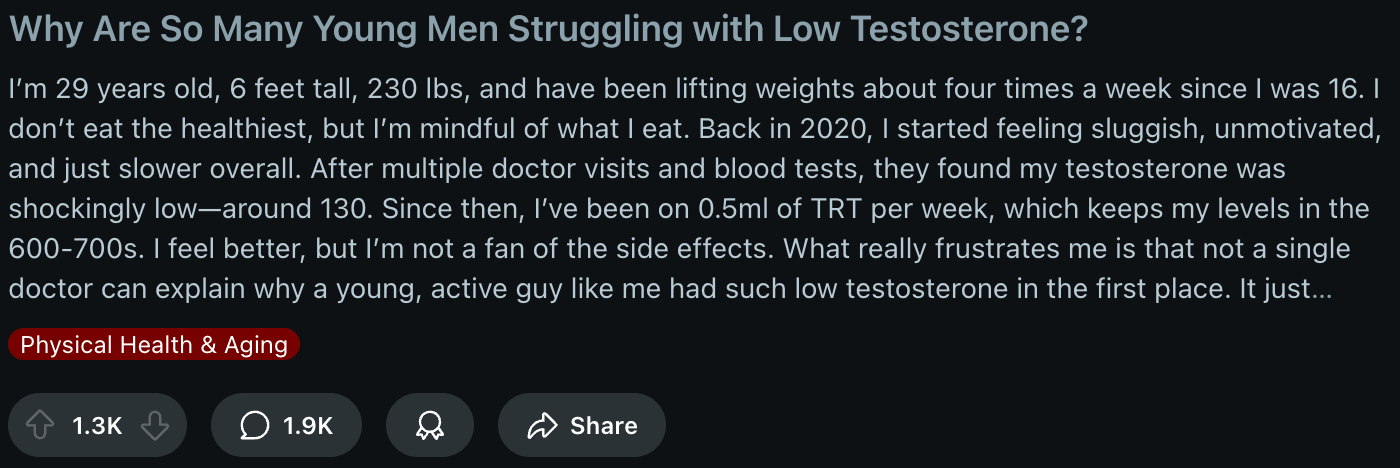This screenshot has width=1400, height=468.
Task: Click the comment speech bubble icon
Action: [255, 426]
